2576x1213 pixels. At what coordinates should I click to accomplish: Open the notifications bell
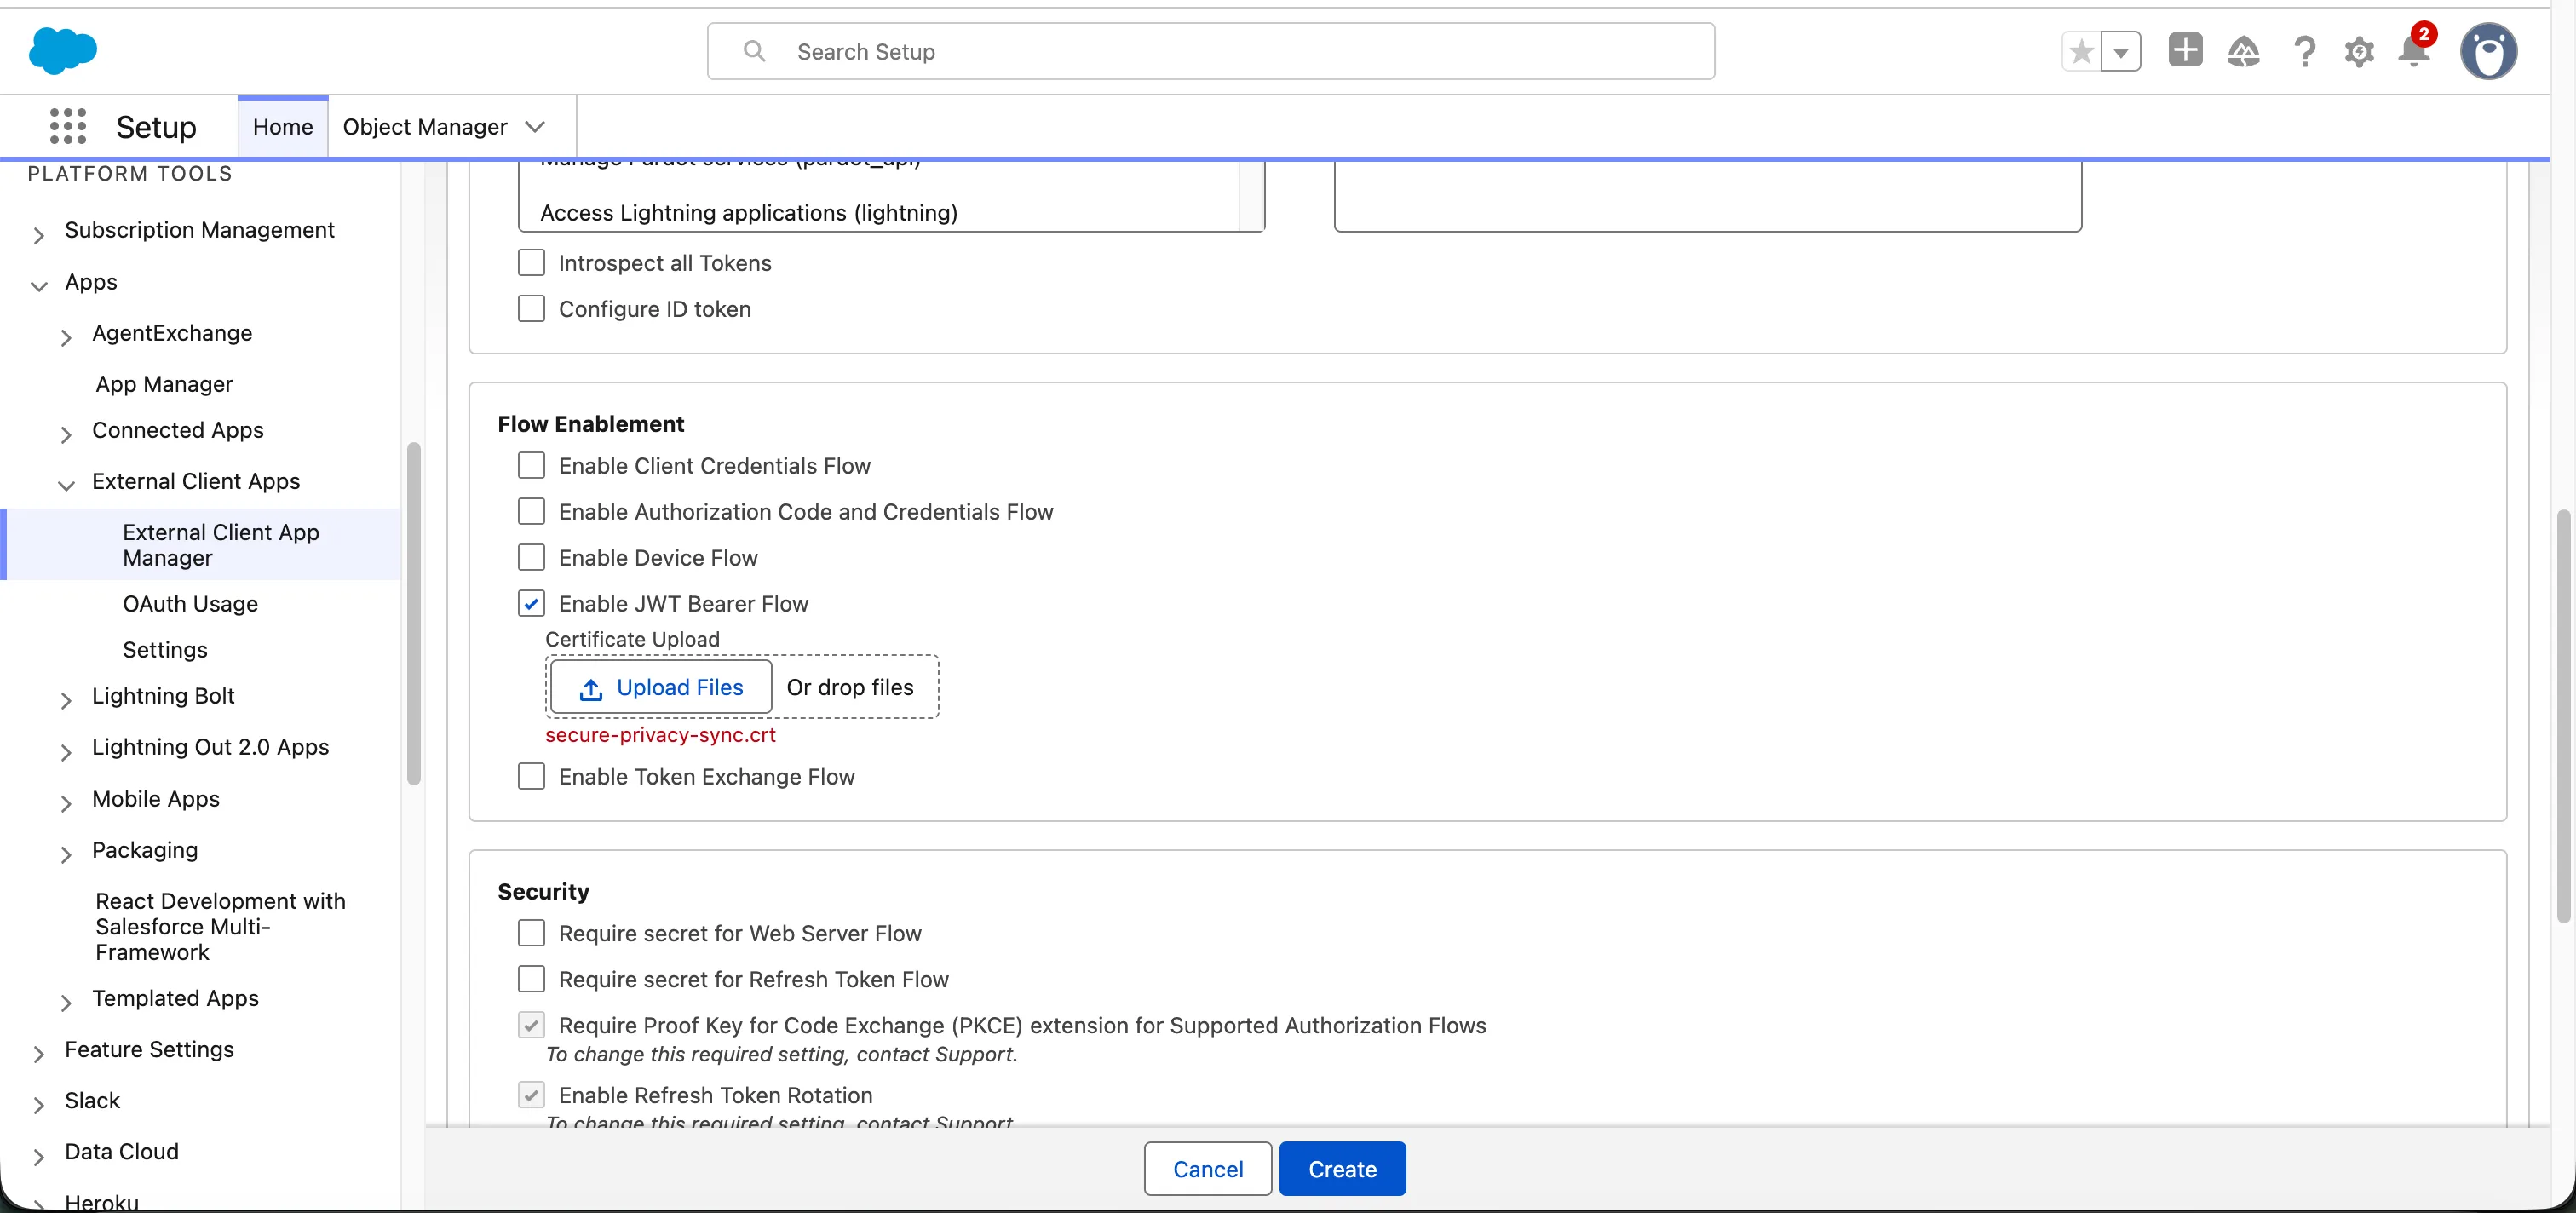click(2414, 50)
